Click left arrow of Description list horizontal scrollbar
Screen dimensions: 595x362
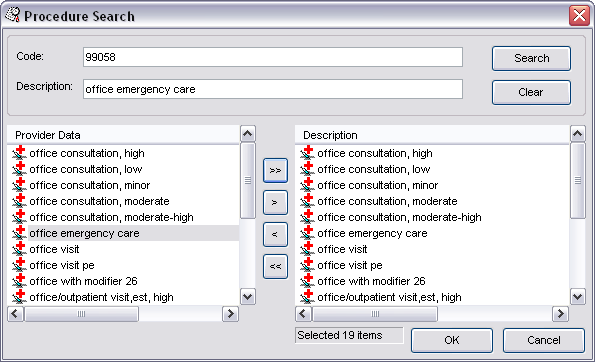[303, 314]
